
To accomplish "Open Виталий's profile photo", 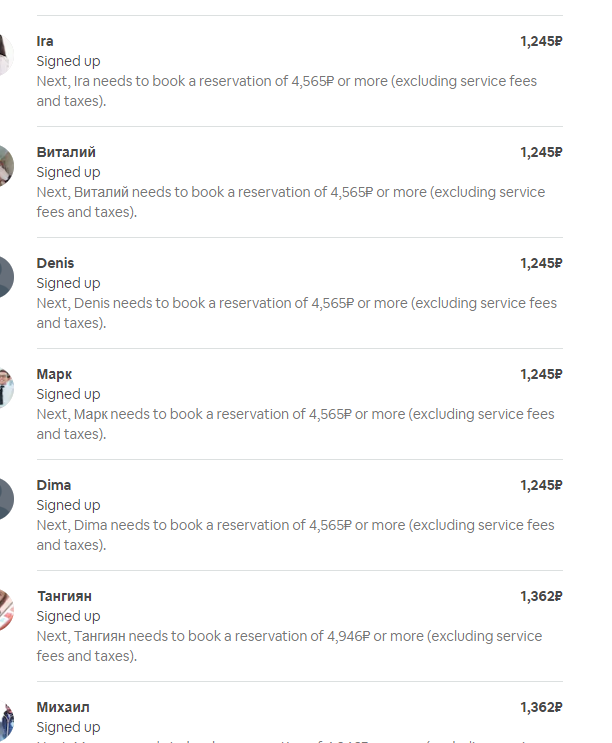I will (5, 166).
